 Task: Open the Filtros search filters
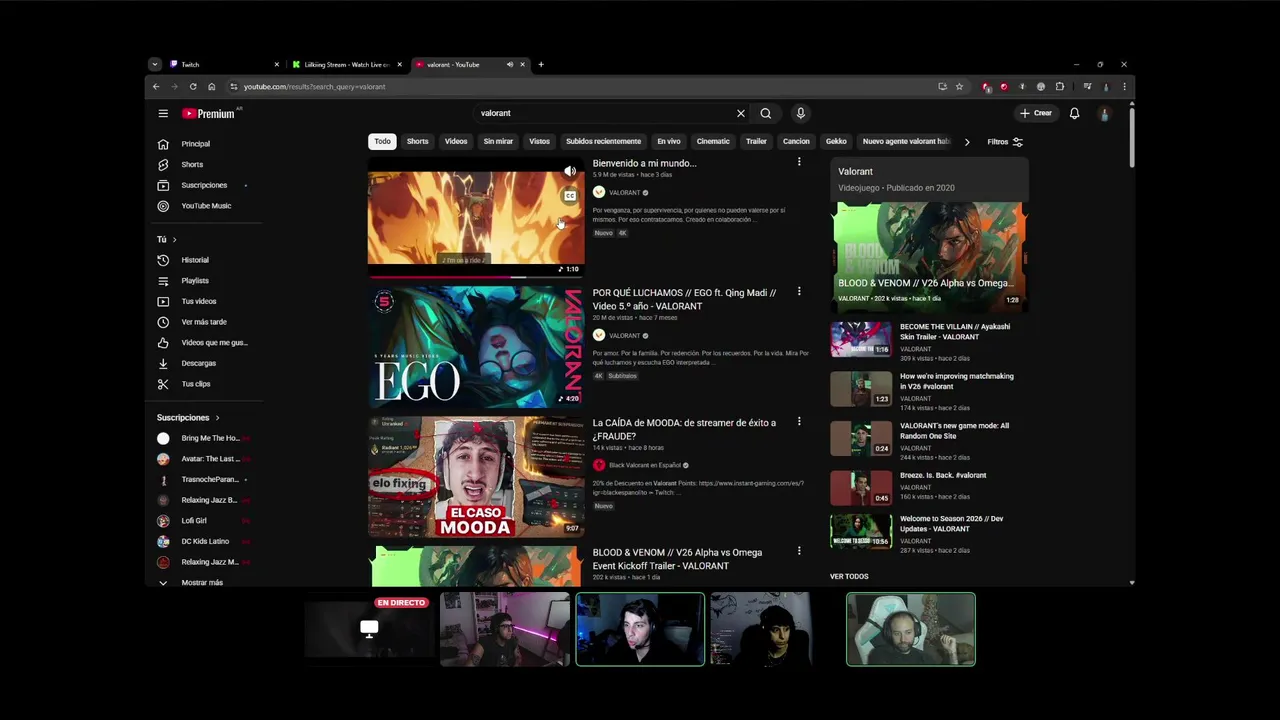point(1005,142)
